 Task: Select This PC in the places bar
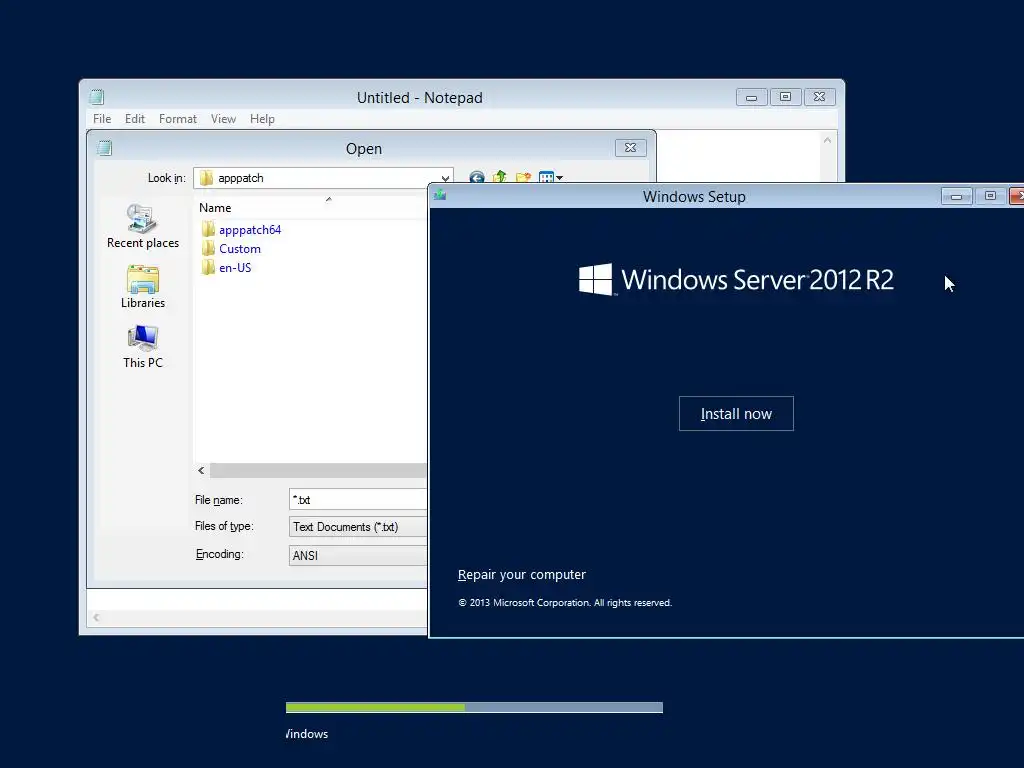[x=142, y=346]
